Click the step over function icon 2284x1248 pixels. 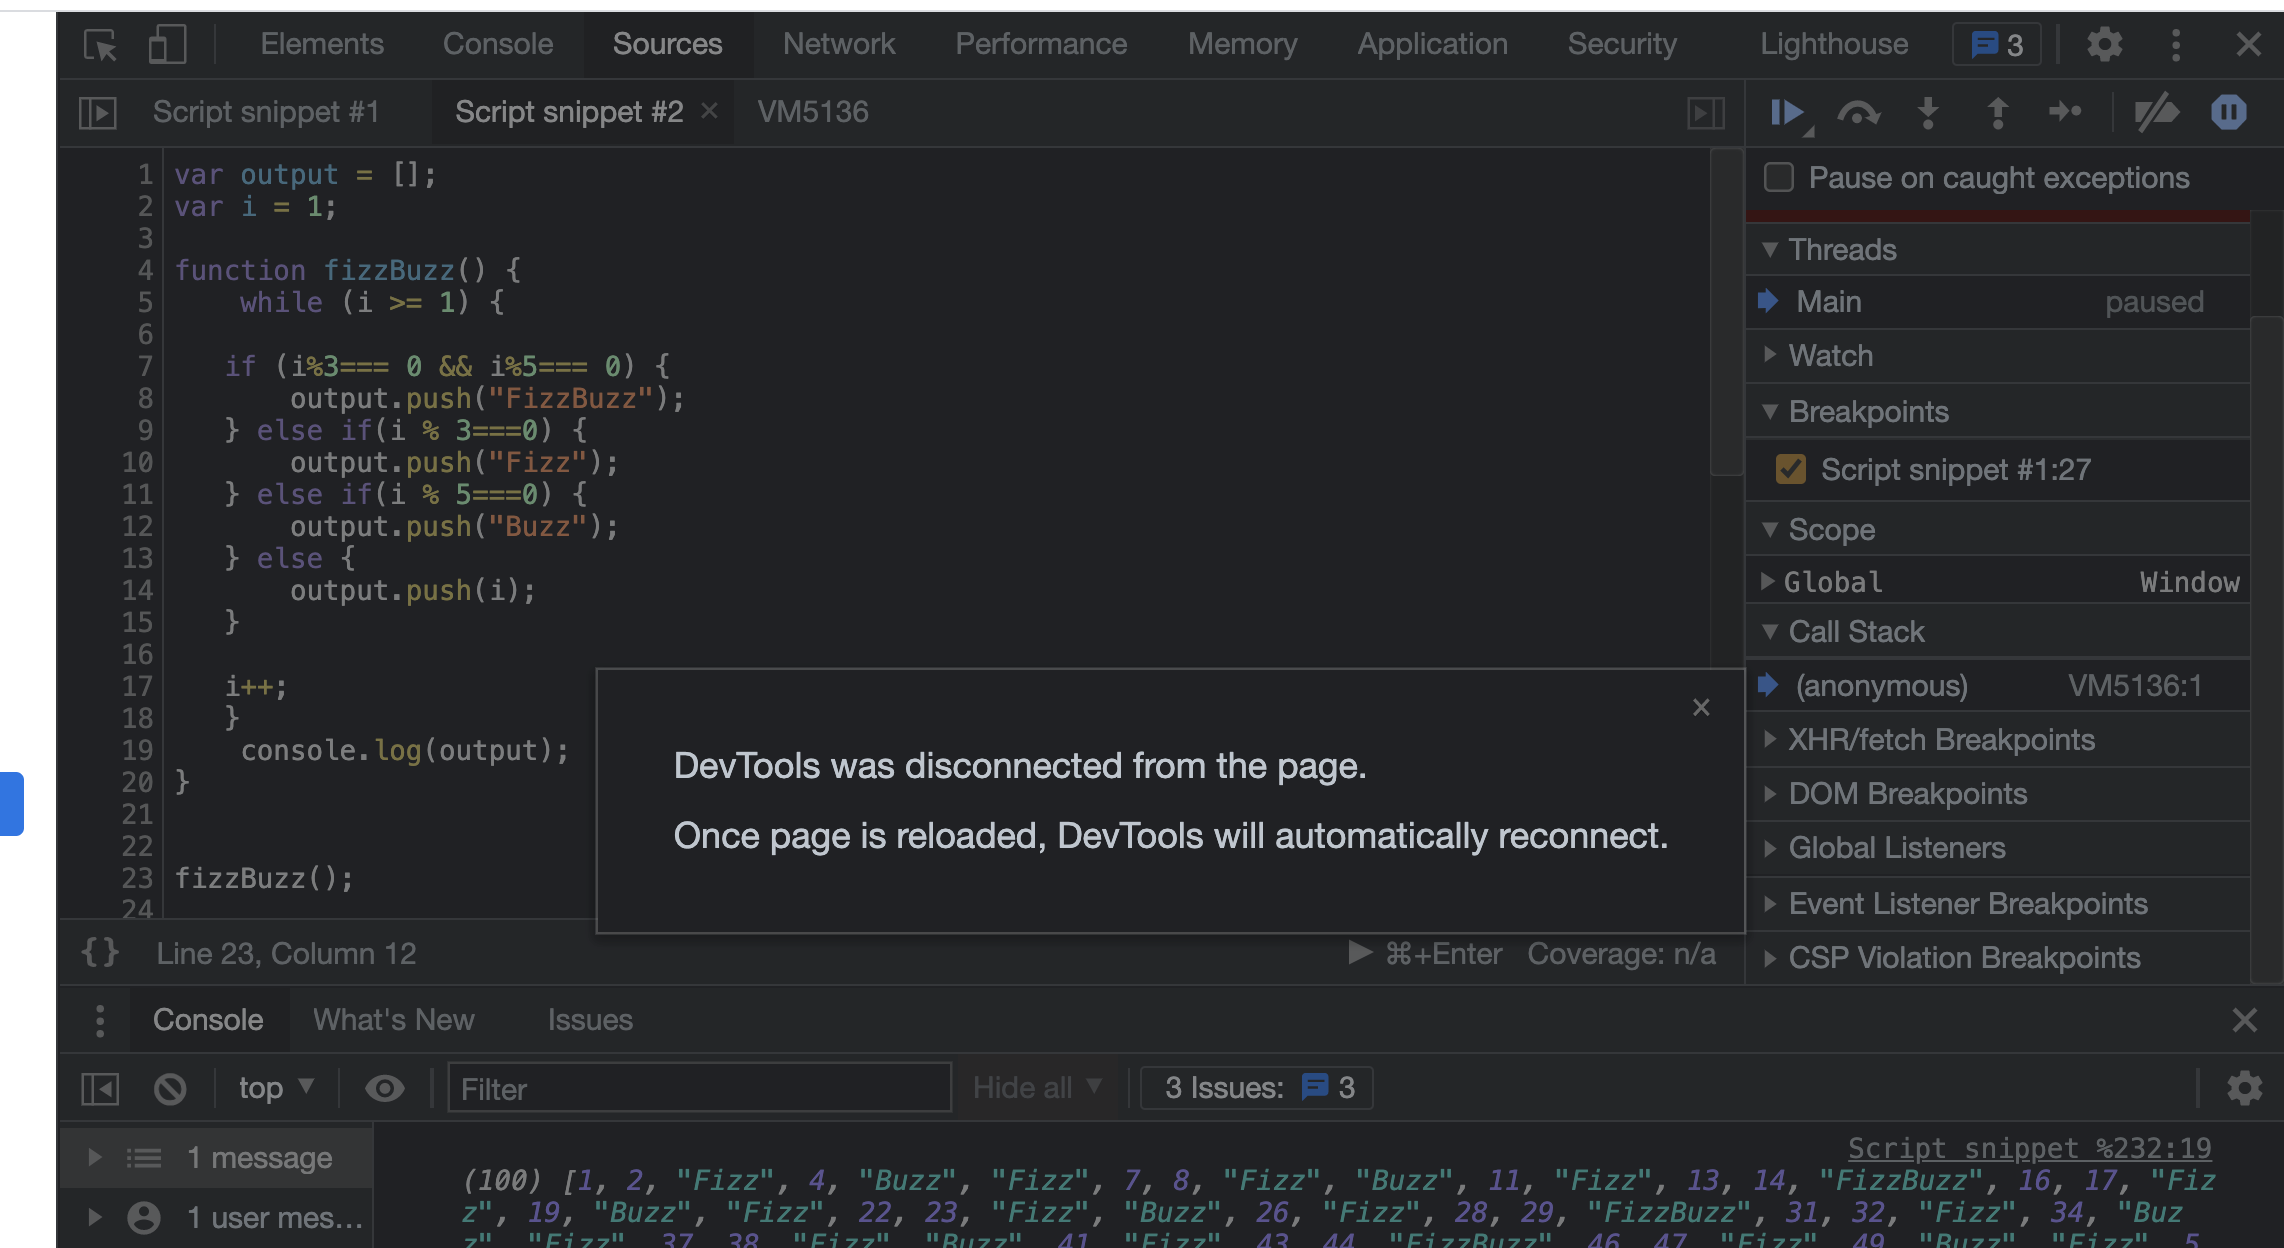pyautogui.click(x=1858, y=112)
